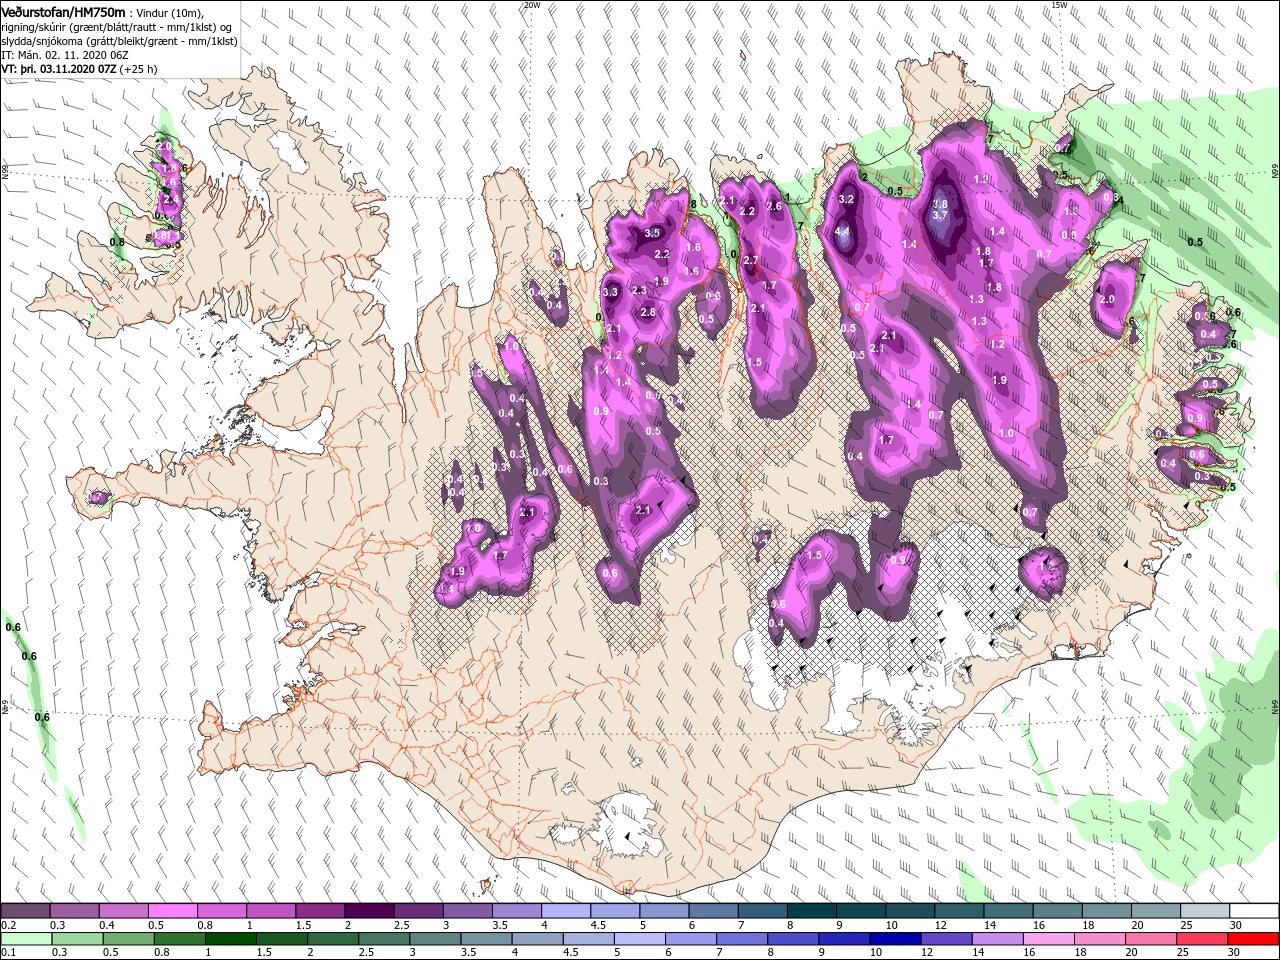Click the '3.7' snowfall value on the map
1280x960 pixels.
pos(939,215)
